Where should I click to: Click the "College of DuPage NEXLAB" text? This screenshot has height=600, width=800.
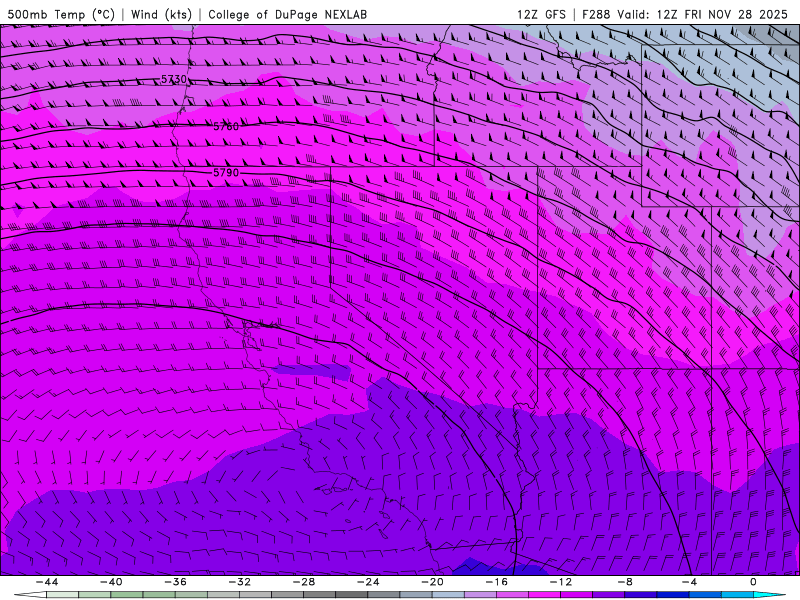click(x=287, y=14)
